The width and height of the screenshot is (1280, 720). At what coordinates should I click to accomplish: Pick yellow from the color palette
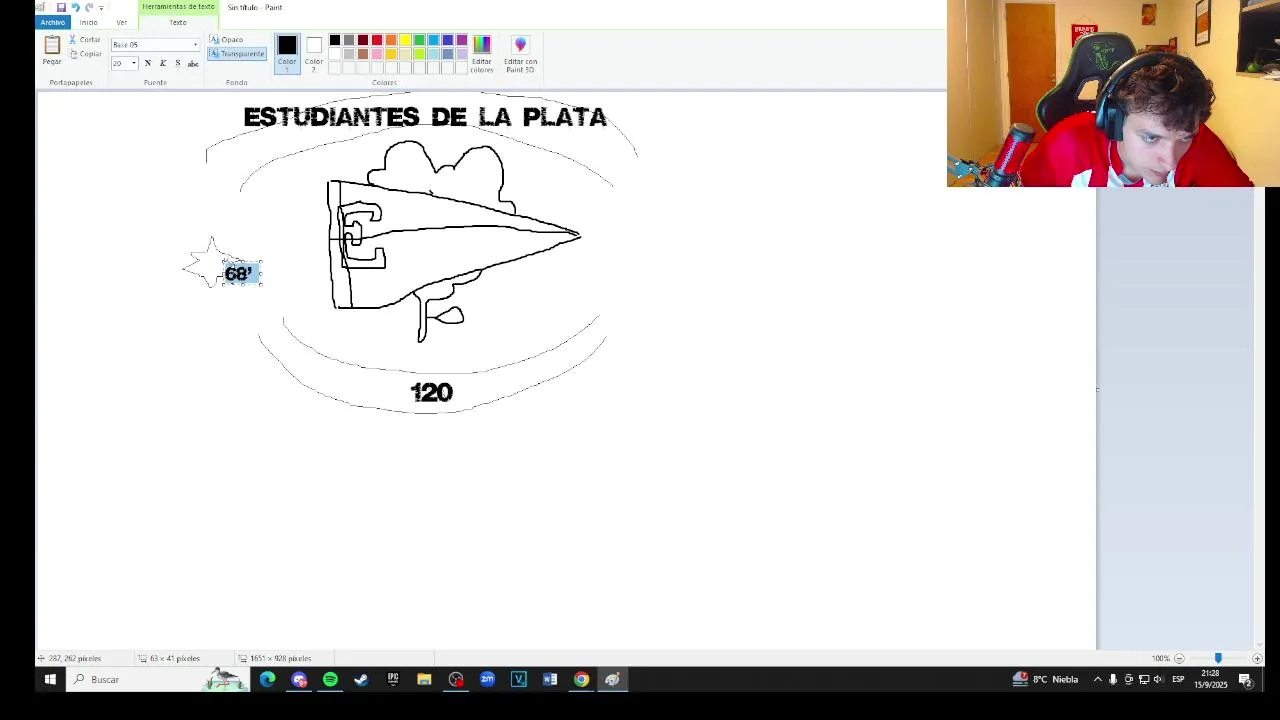coord(405,40)
